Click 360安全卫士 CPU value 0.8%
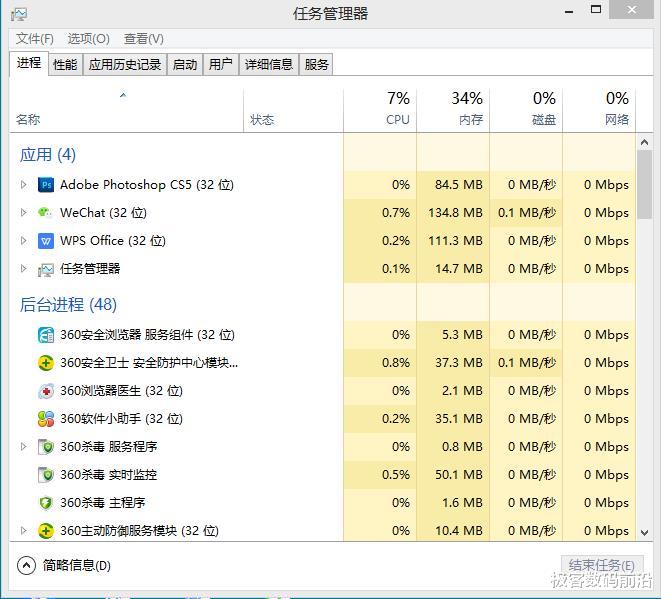 tap(396, 363)
